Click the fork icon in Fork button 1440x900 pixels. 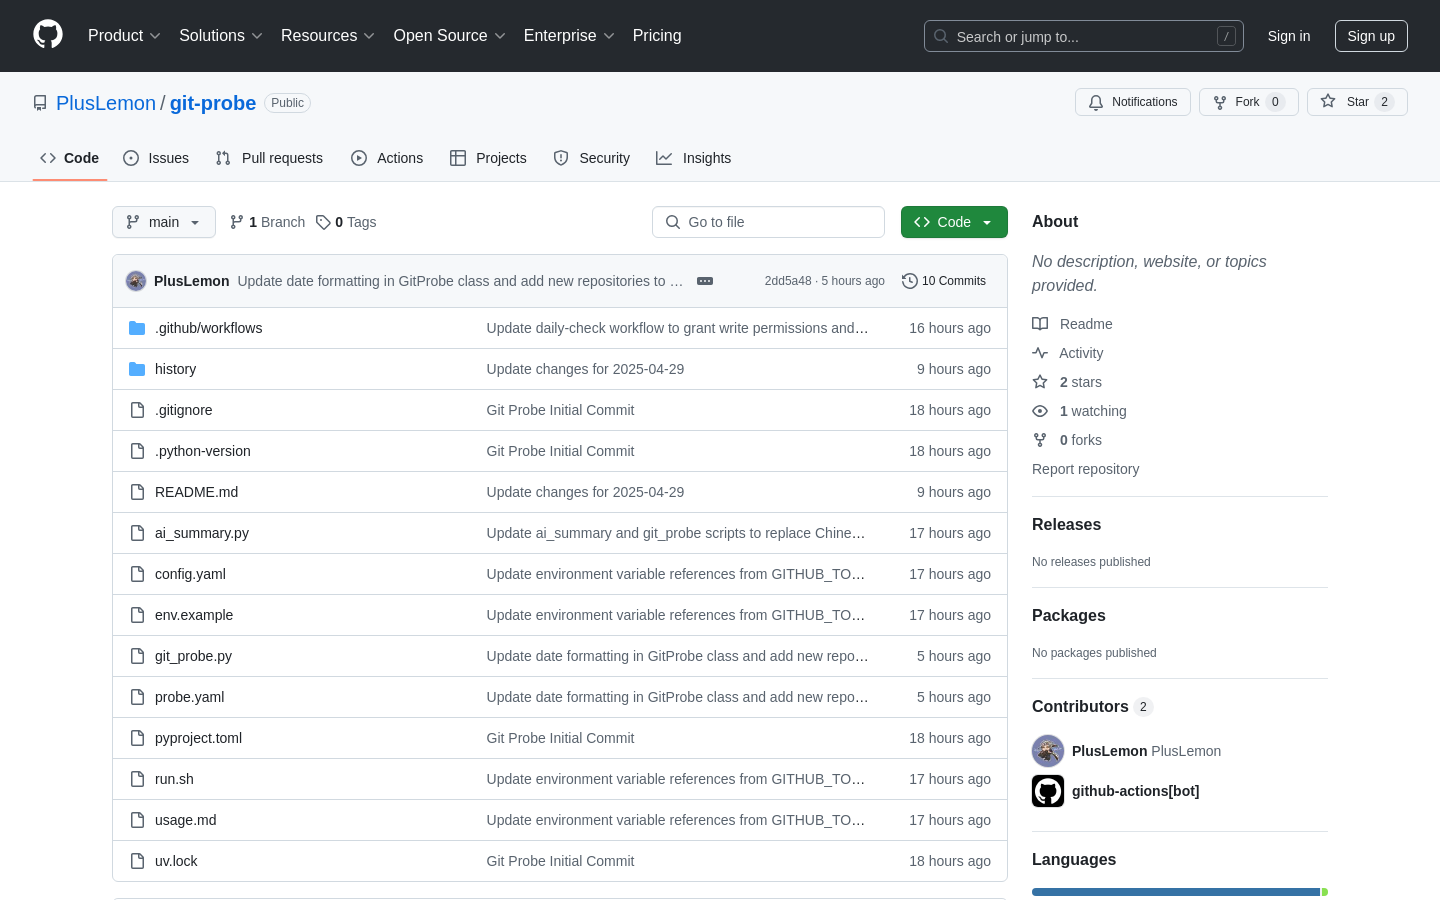click(1220, 102)
